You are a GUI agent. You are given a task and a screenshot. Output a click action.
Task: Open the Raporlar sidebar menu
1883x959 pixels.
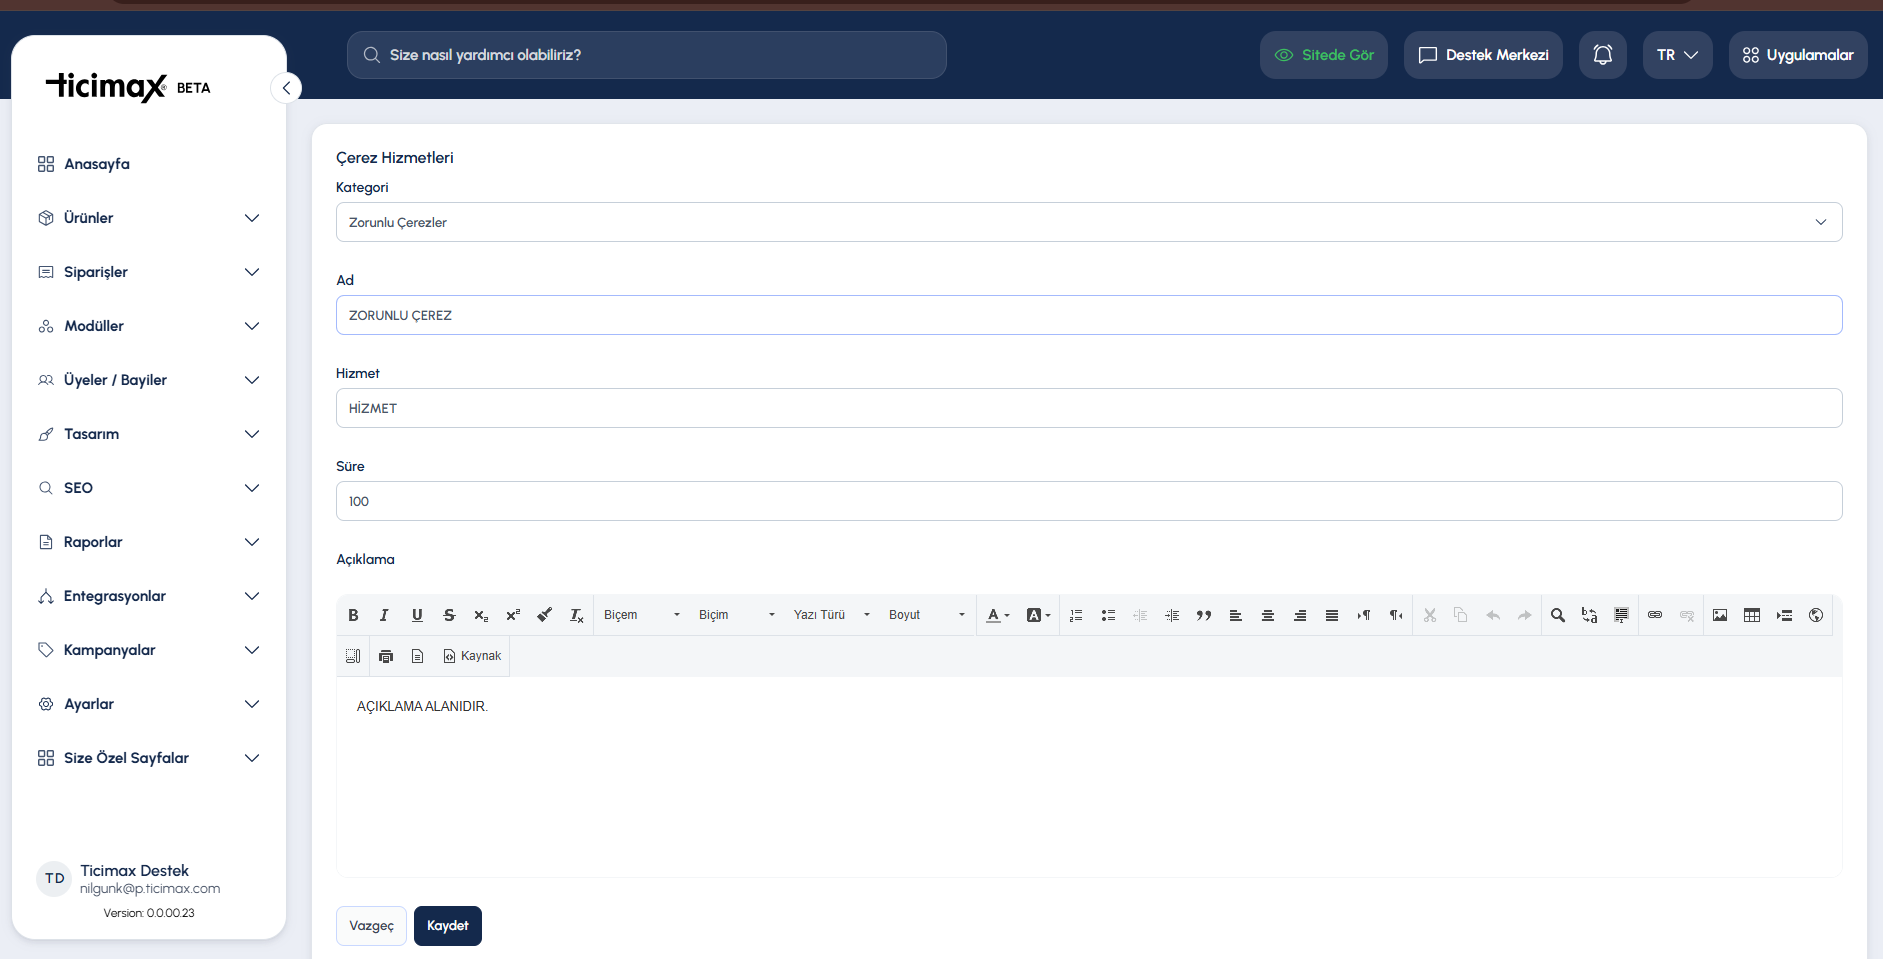click(149, 542)
